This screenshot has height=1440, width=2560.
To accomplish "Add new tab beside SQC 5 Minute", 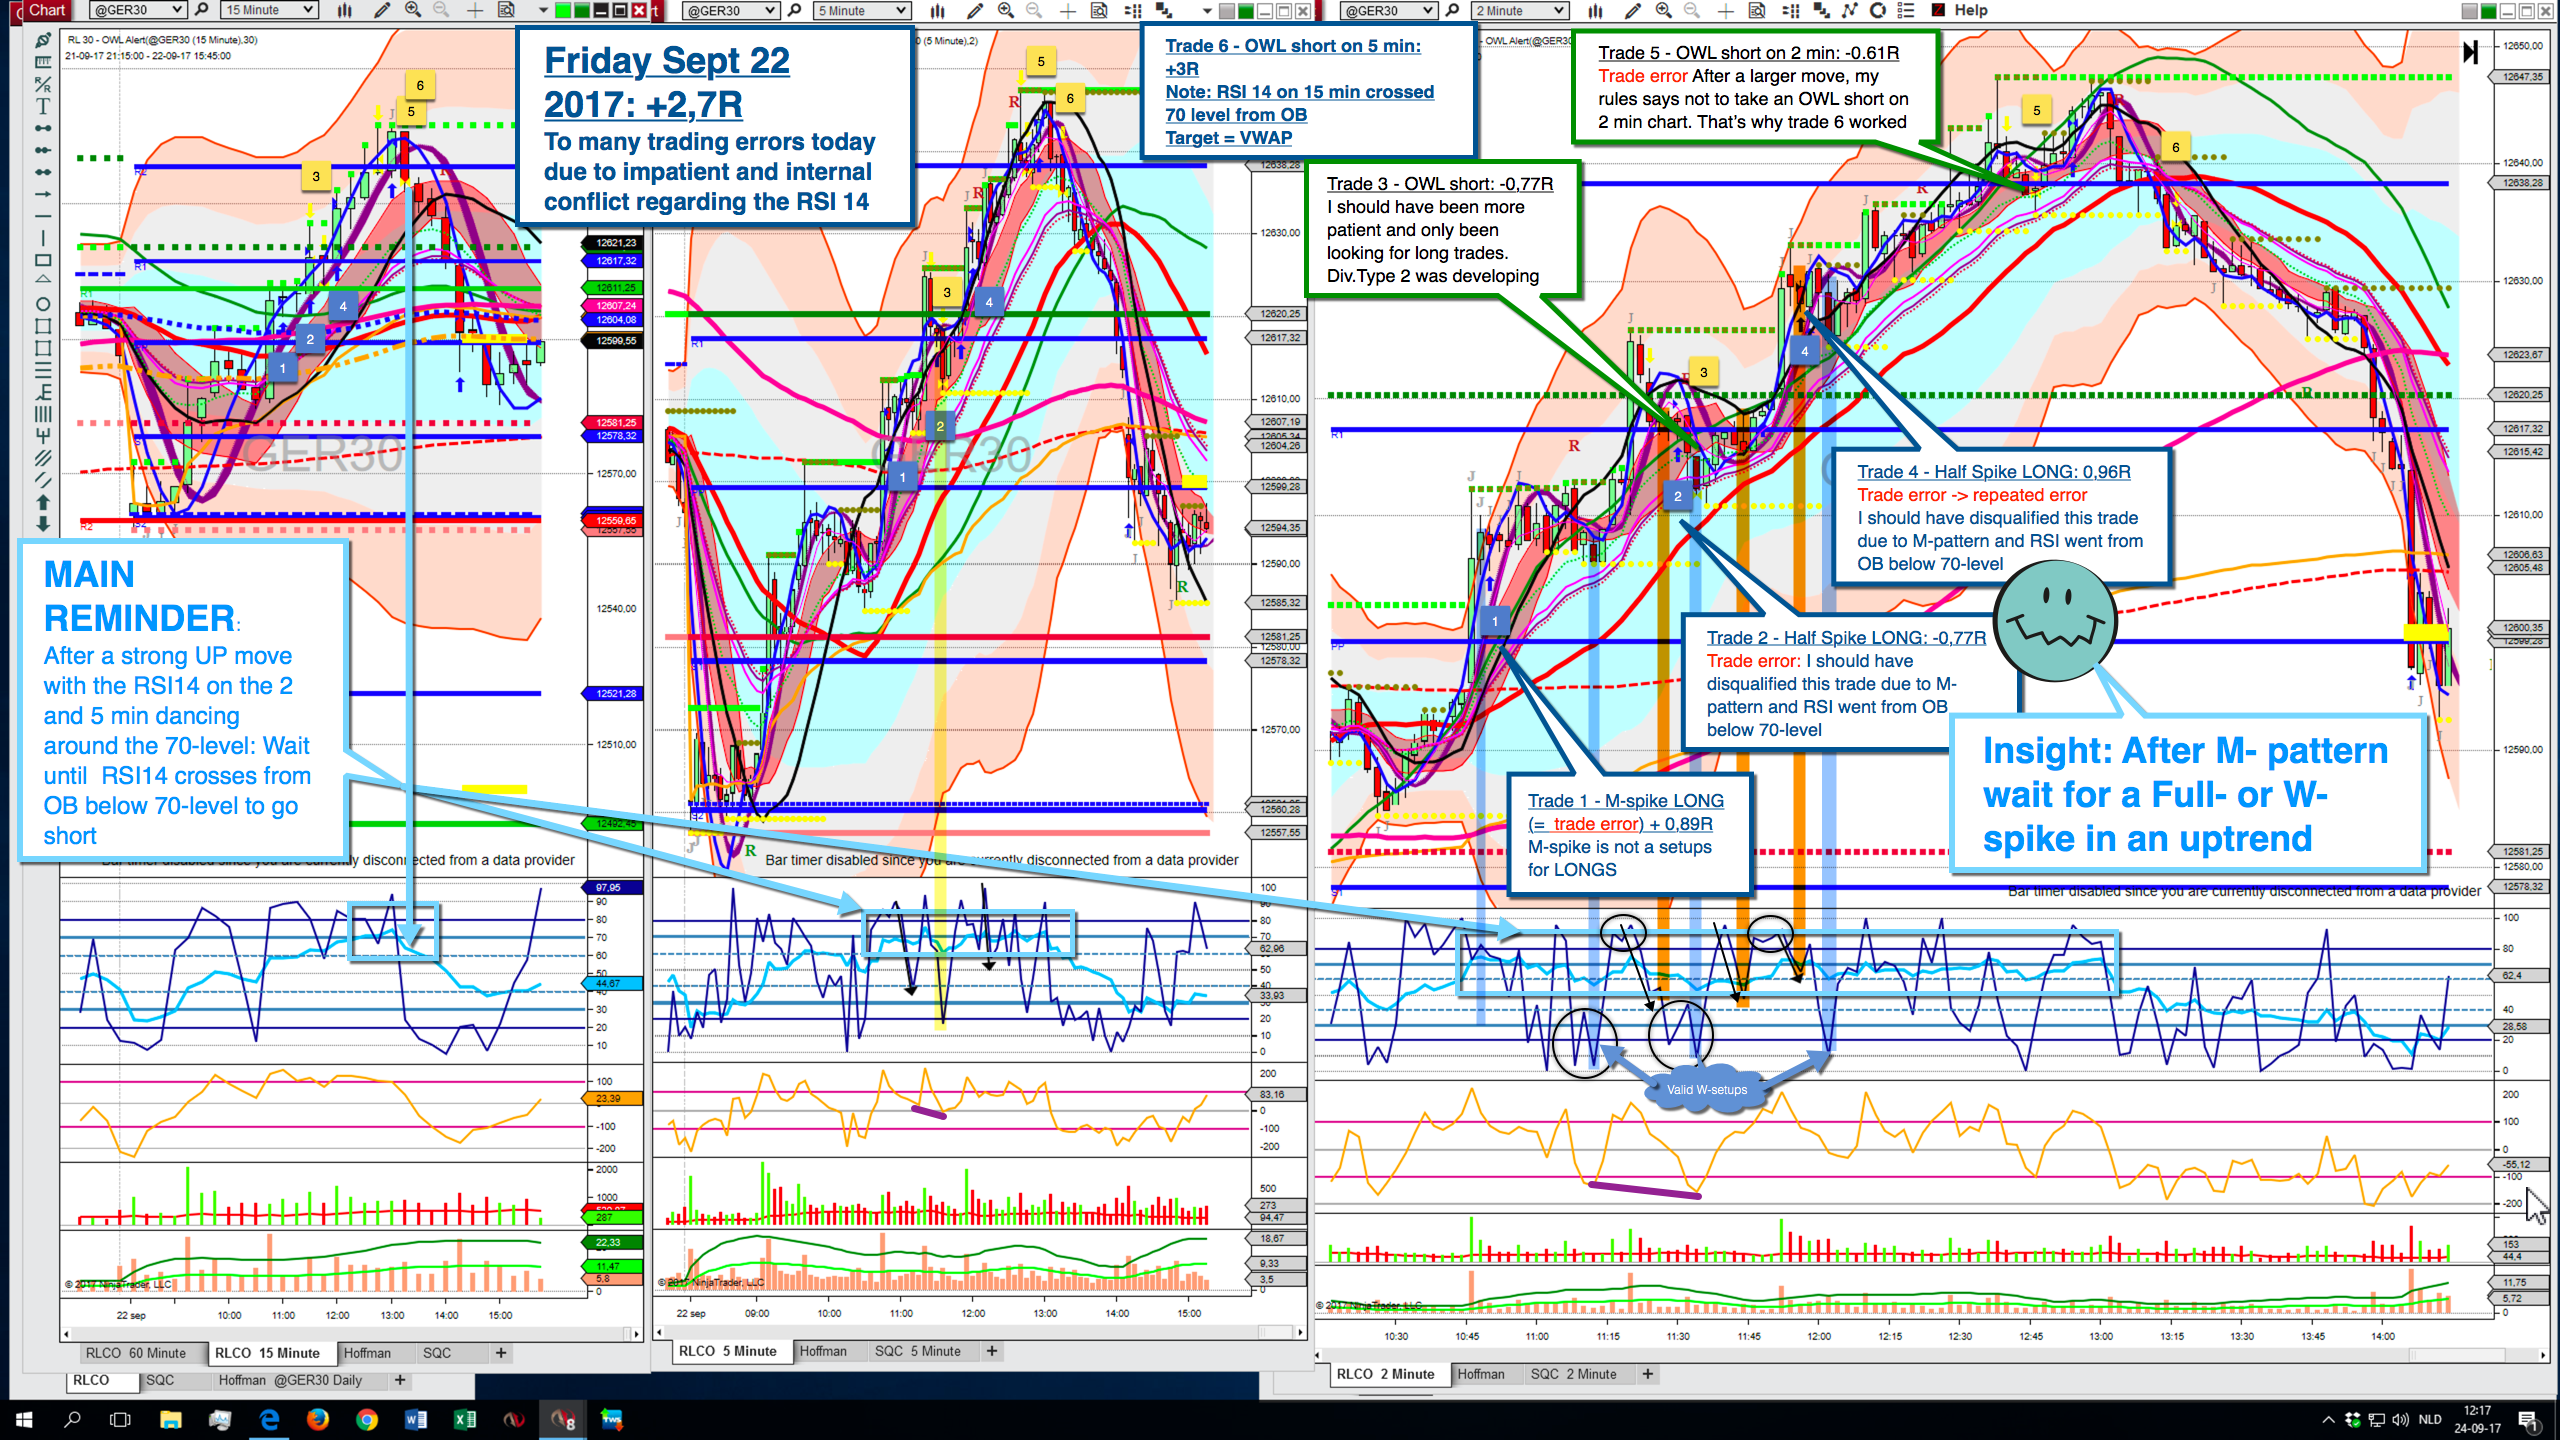I will [x=992, y=1351].
